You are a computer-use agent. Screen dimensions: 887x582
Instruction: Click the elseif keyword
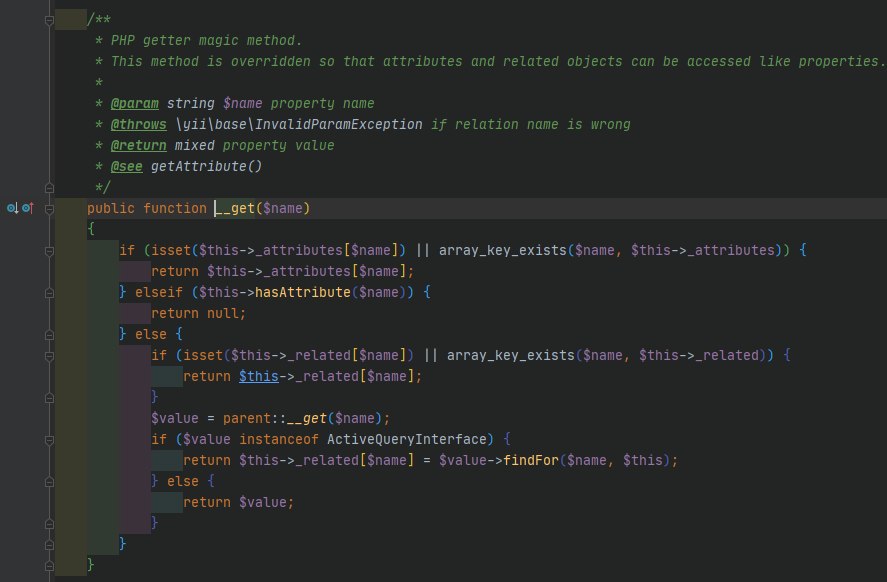coord(159,292)
